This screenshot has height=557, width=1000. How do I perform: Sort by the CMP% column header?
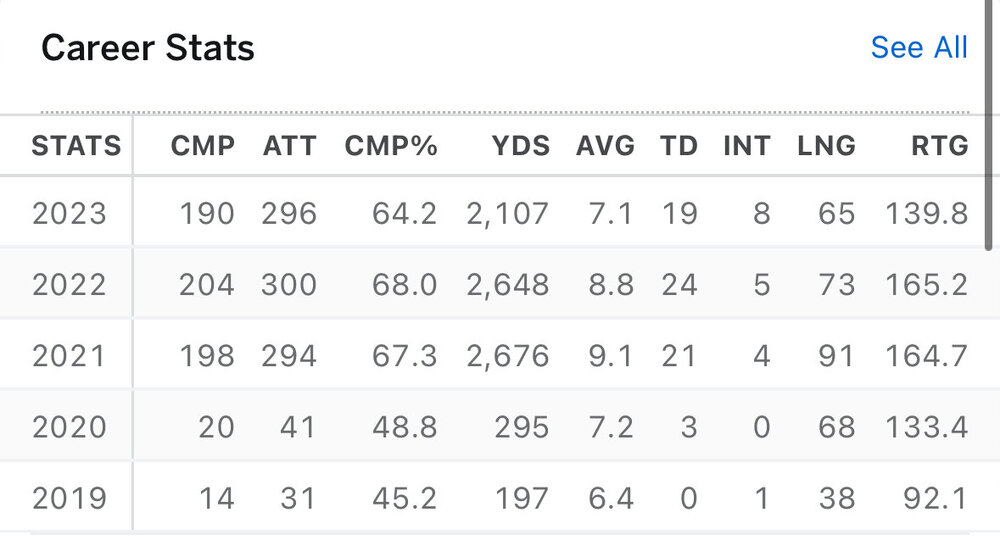click(391, 146)
